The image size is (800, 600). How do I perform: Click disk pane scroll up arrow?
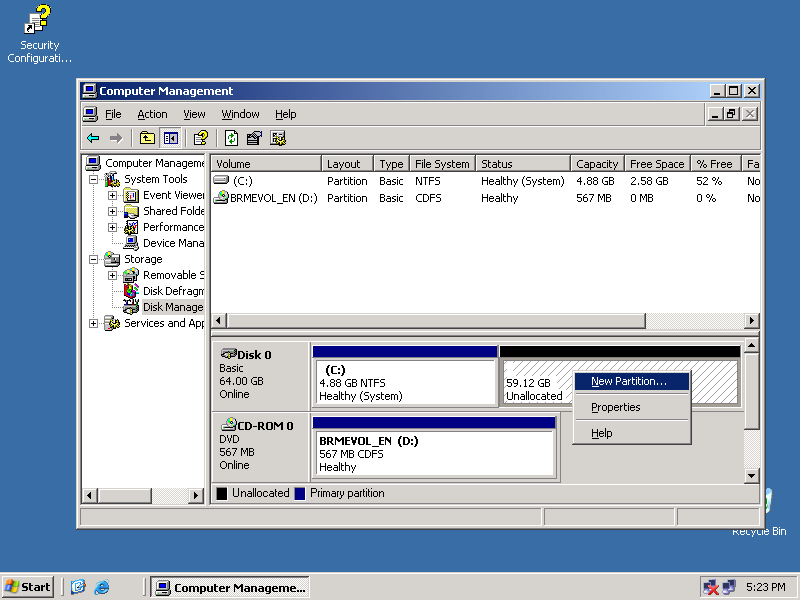752,345
